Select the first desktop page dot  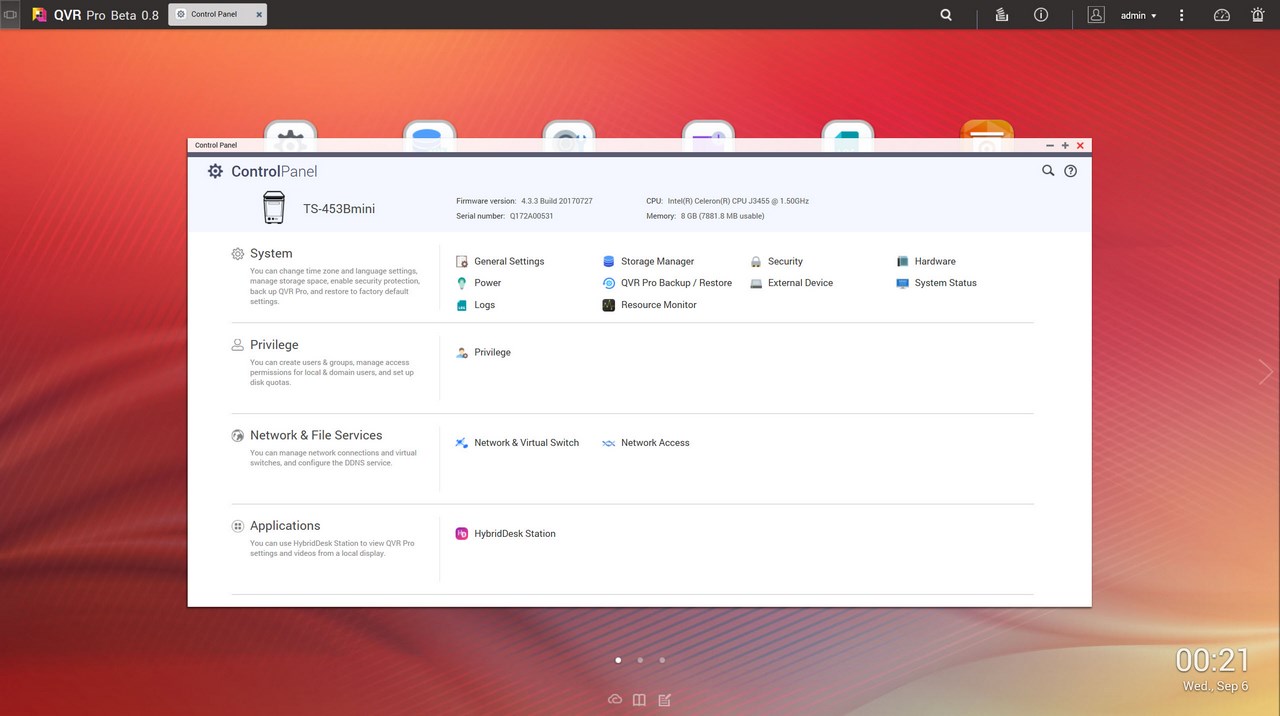618,660
